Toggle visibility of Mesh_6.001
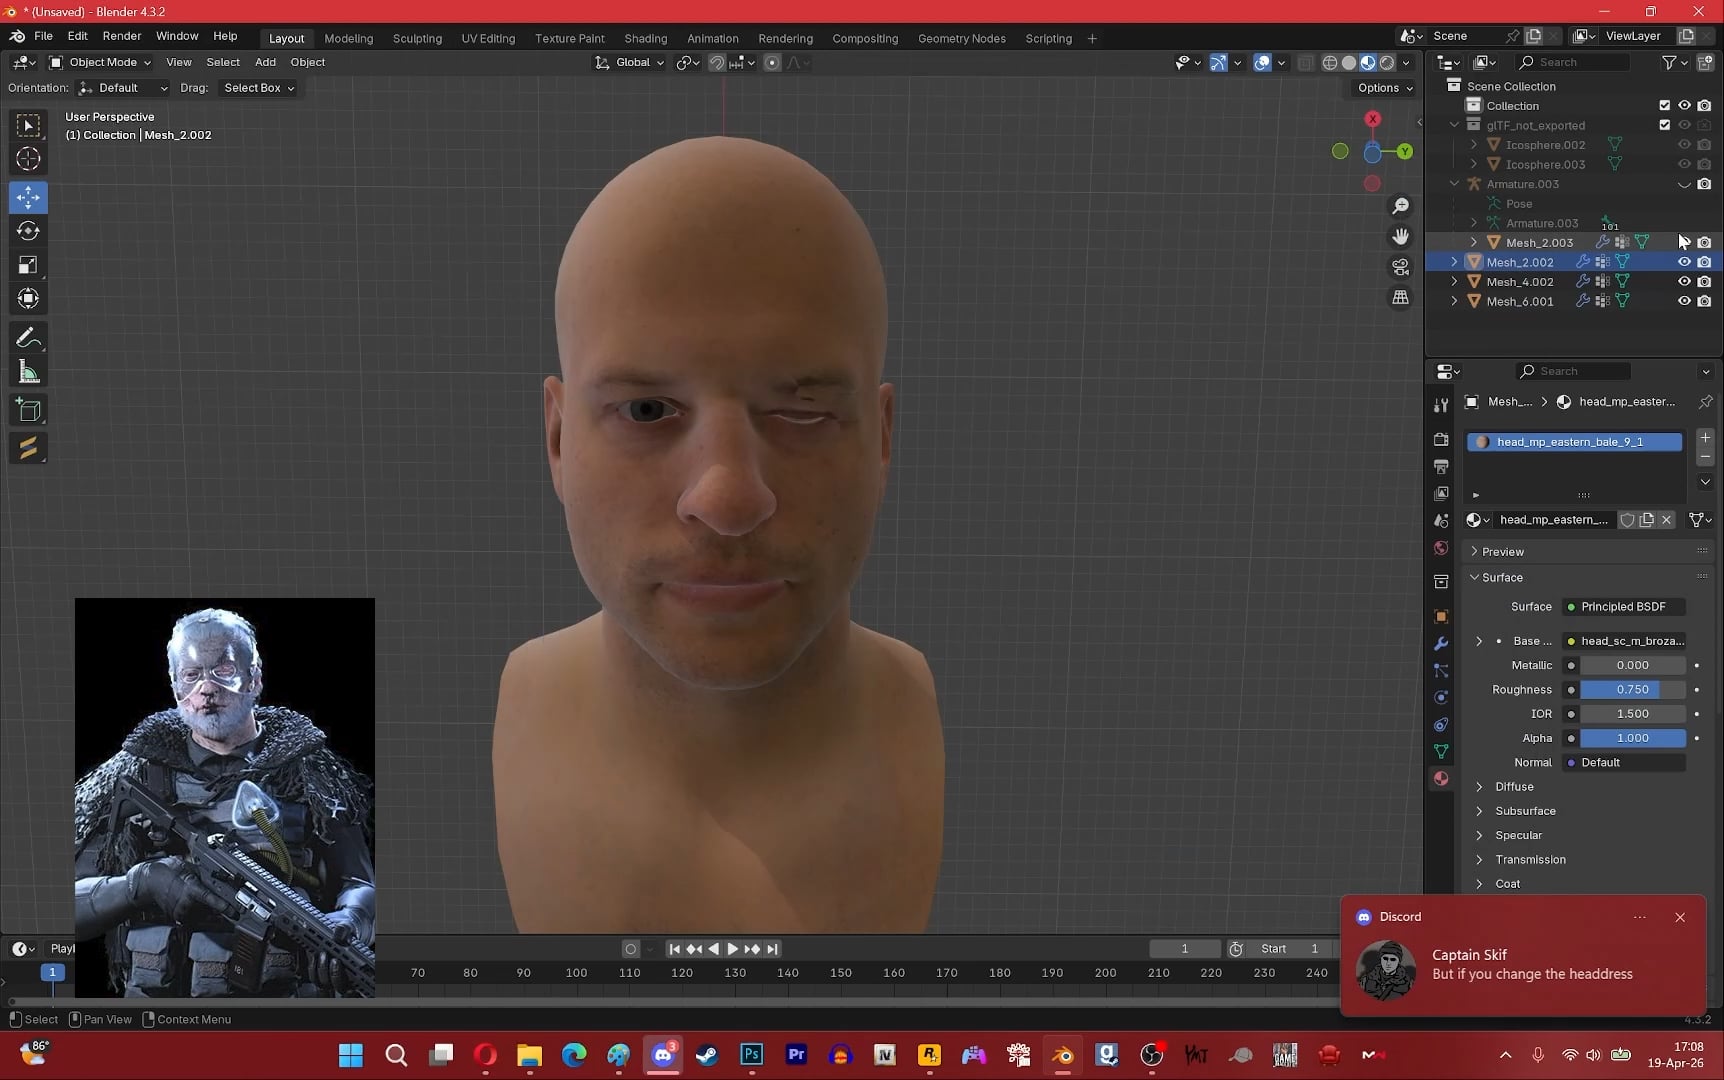This screenshot has width=1724, height=1080. [1684, 301]
